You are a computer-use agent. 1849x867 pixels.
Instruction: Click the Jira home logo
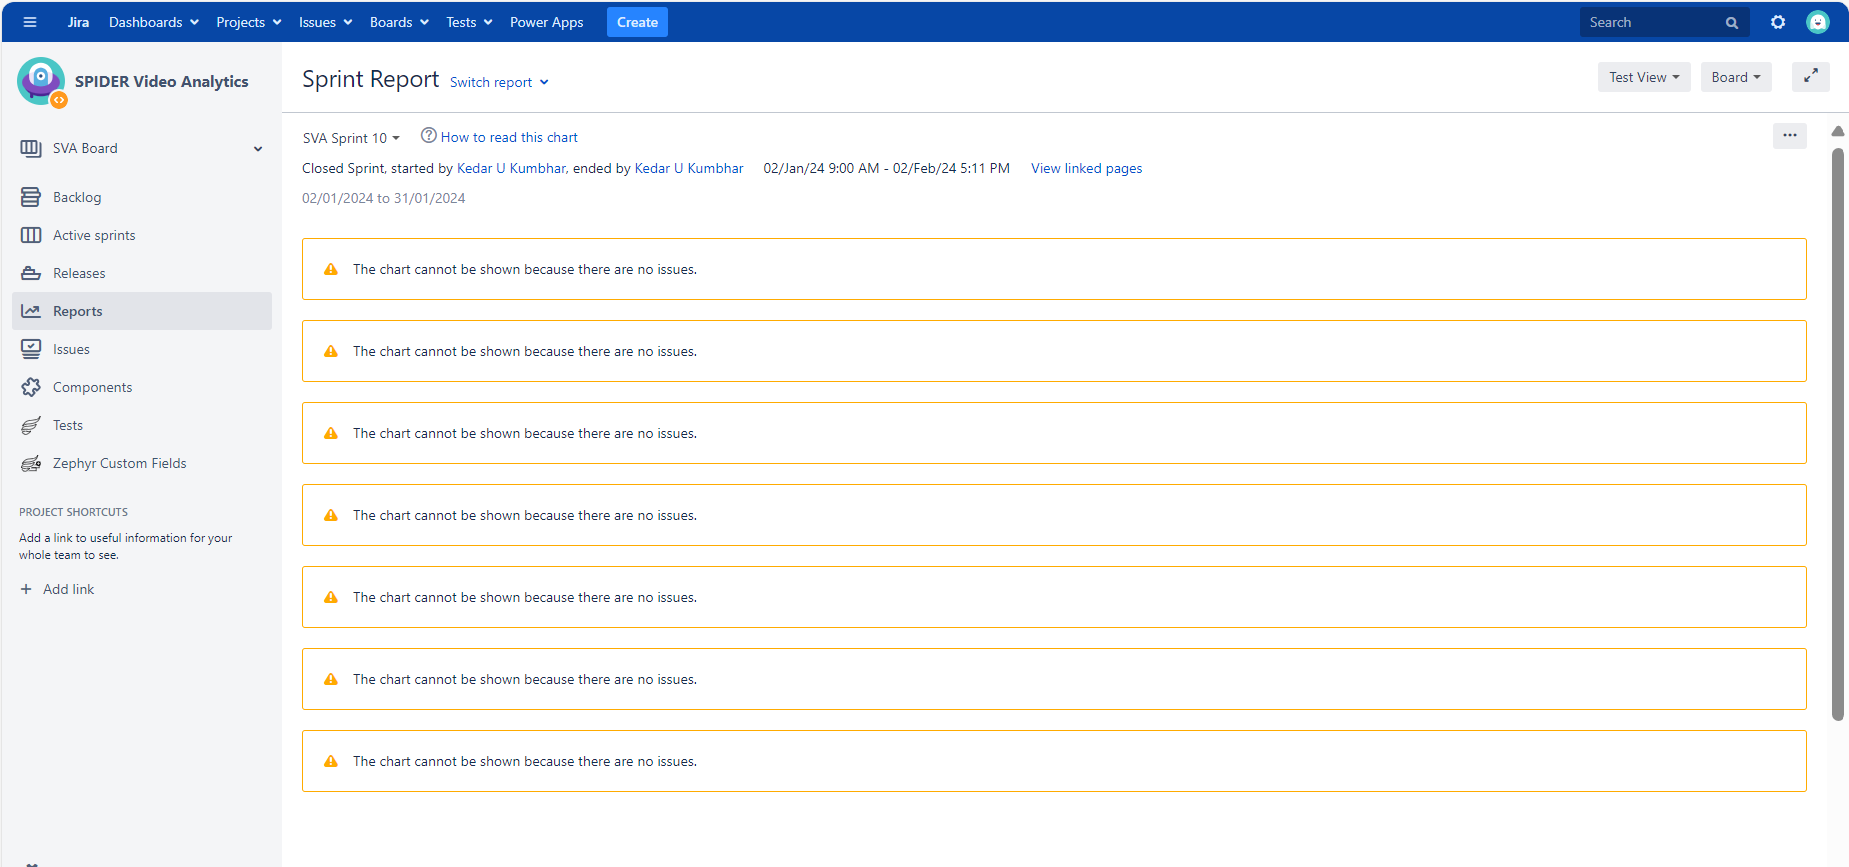[78, 22]
